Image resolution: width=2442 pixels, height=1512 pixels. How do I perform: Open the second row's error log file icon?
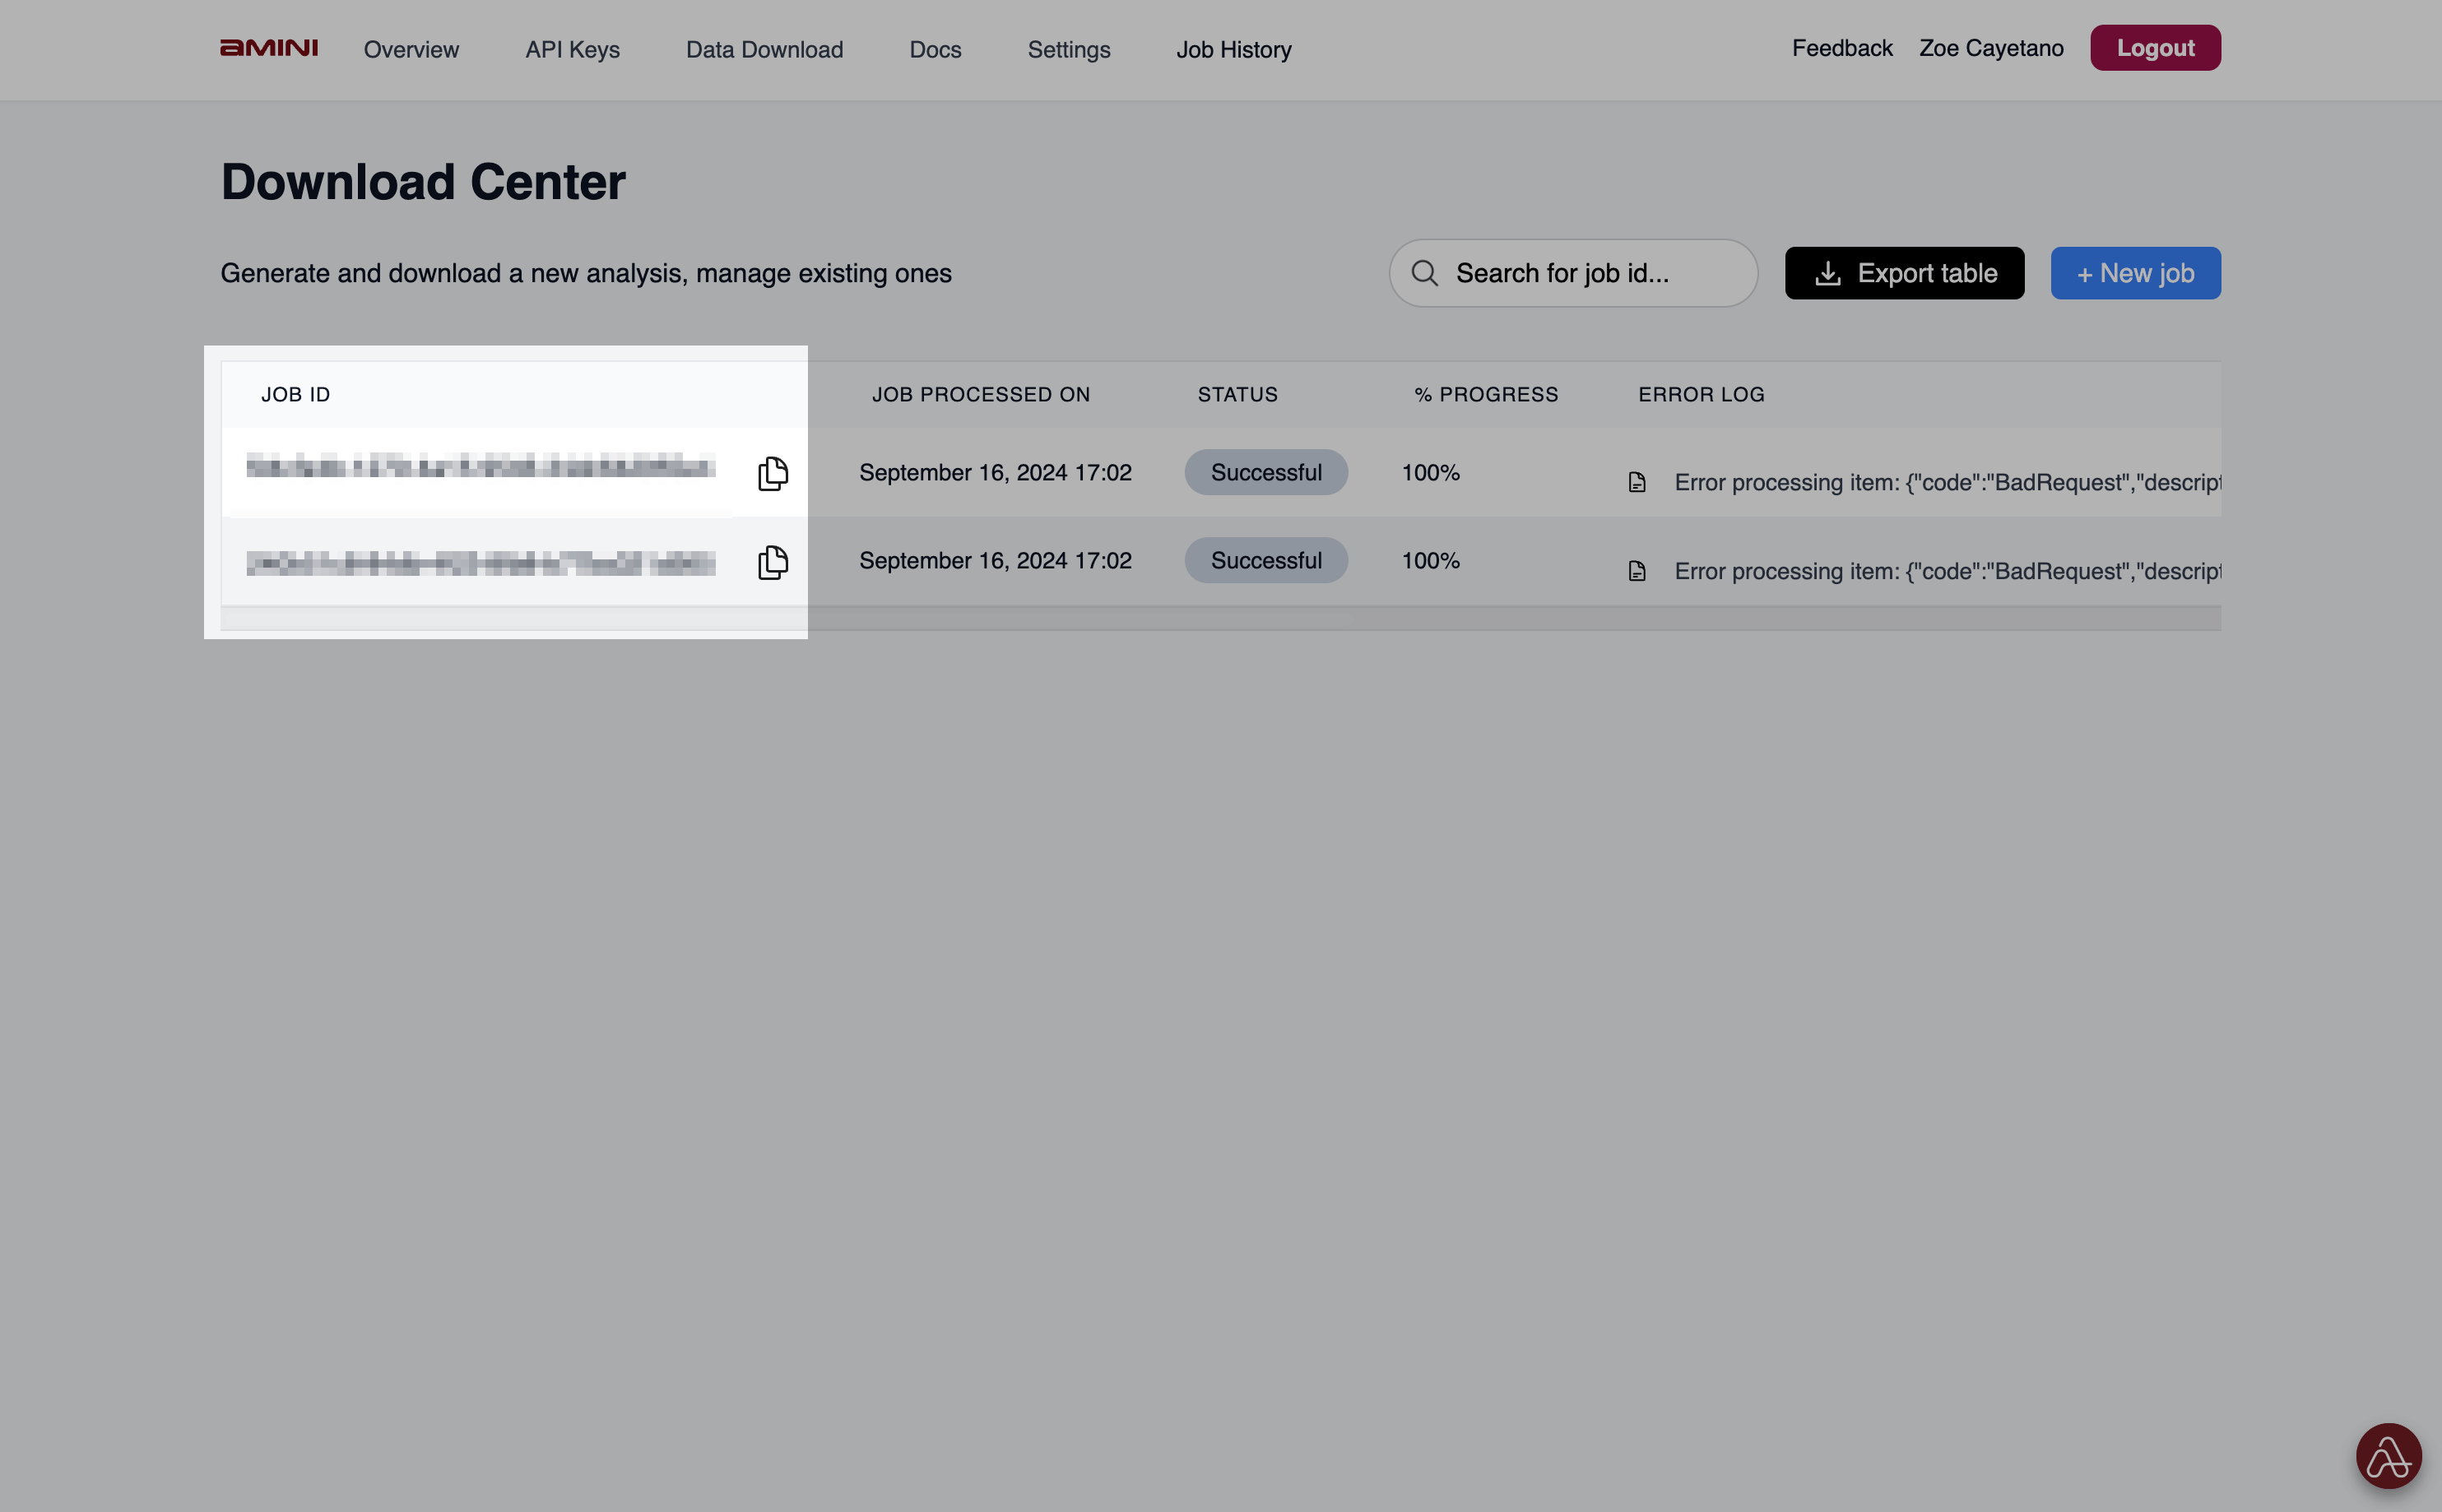point(1636,571)
